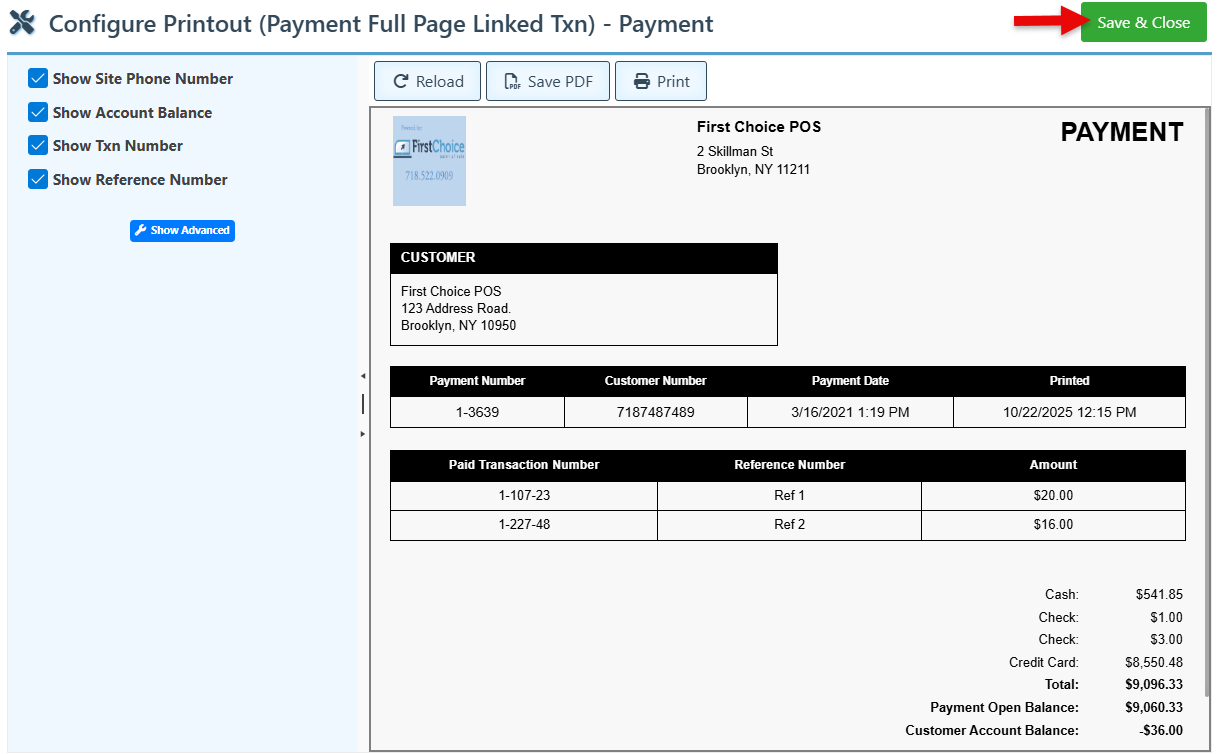Viewport: 1217px width, 754px height.
Task: Open the Show Advanced options
Action: (182, 231)
